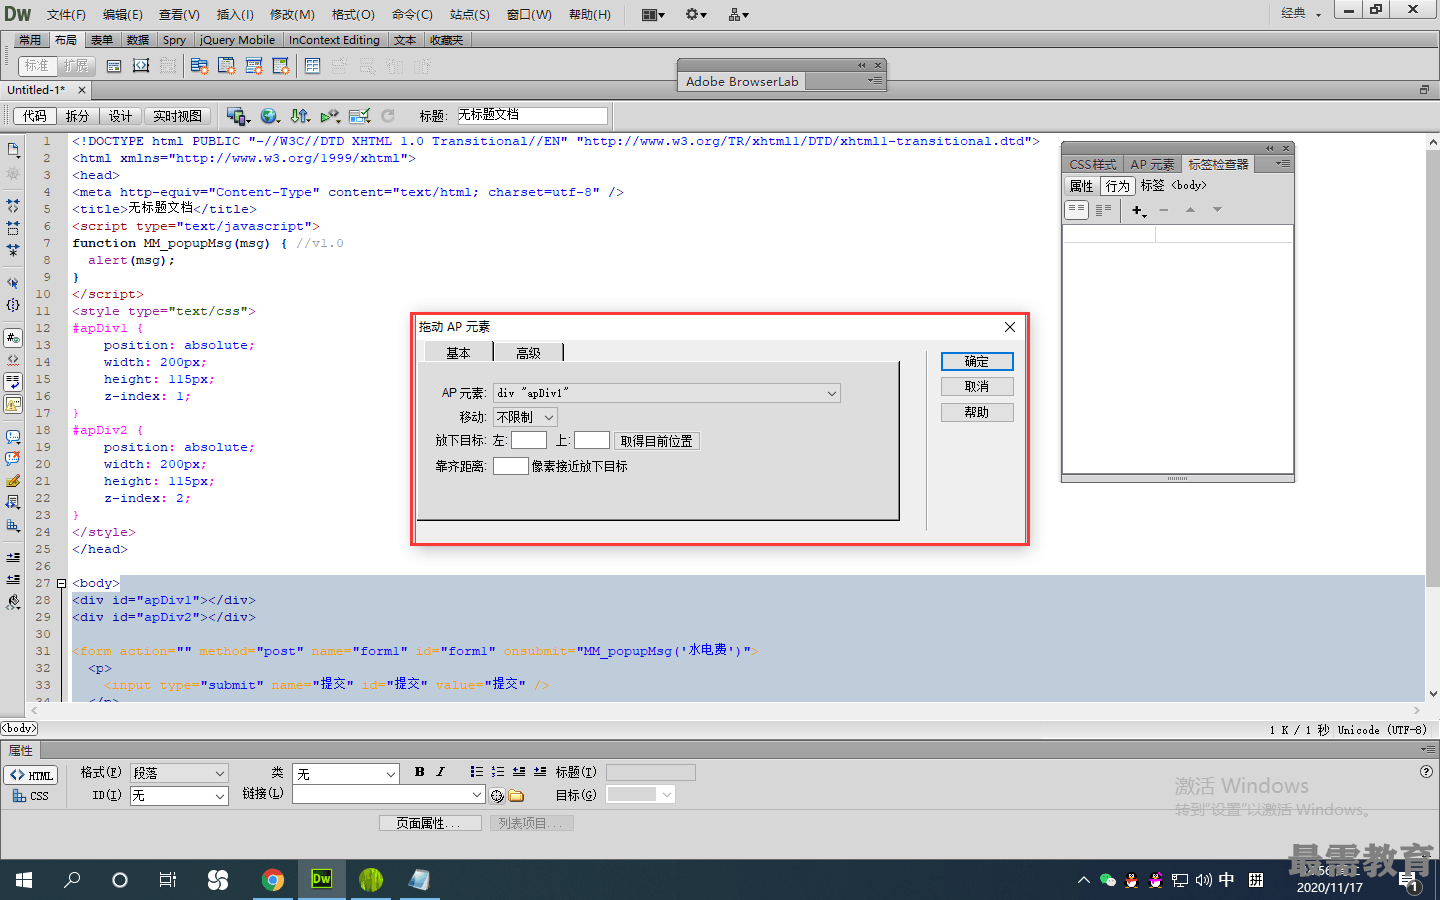Viewport: 1440px width, 900px height.
Task: Click Get Current Position button
Action: tap(657, 441)
